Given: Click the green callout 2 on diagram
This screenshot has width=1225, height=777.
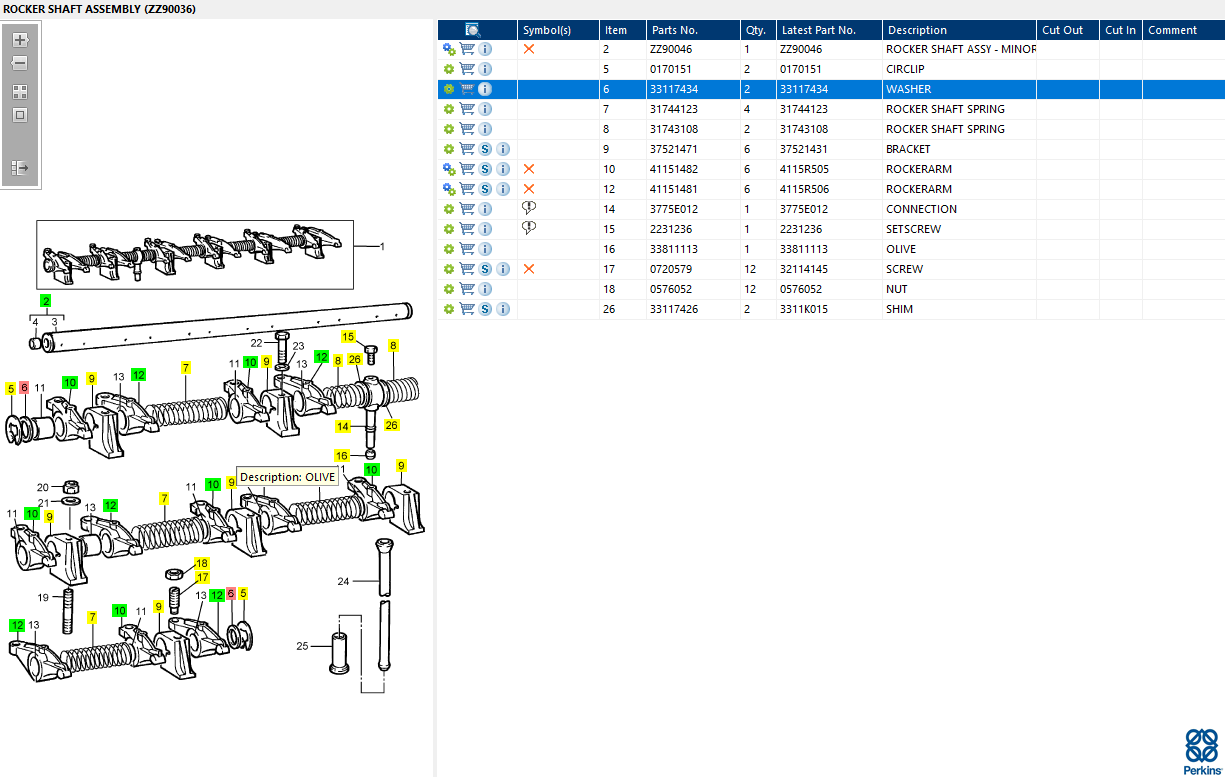Looking at the screenshot, I should [46, 300].
